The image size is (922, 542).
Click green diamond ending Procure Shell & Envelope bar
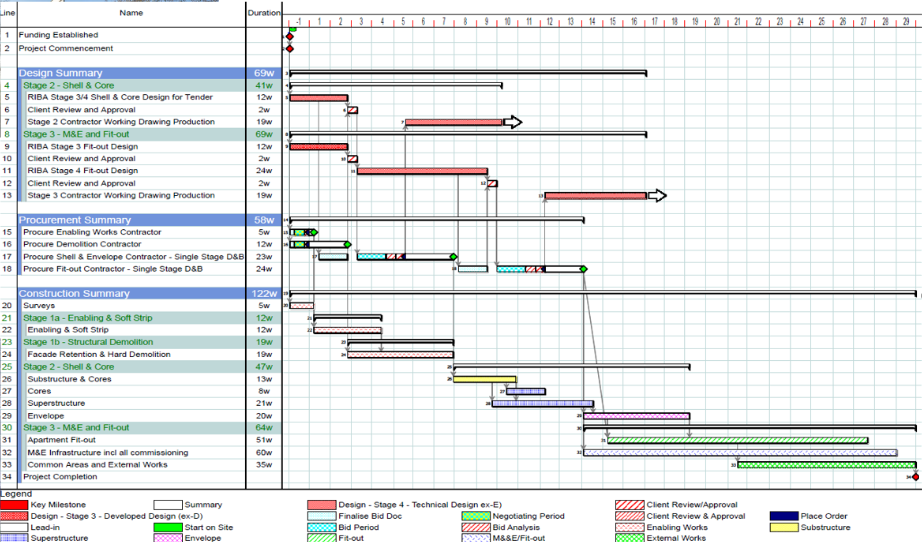(453, 257)
